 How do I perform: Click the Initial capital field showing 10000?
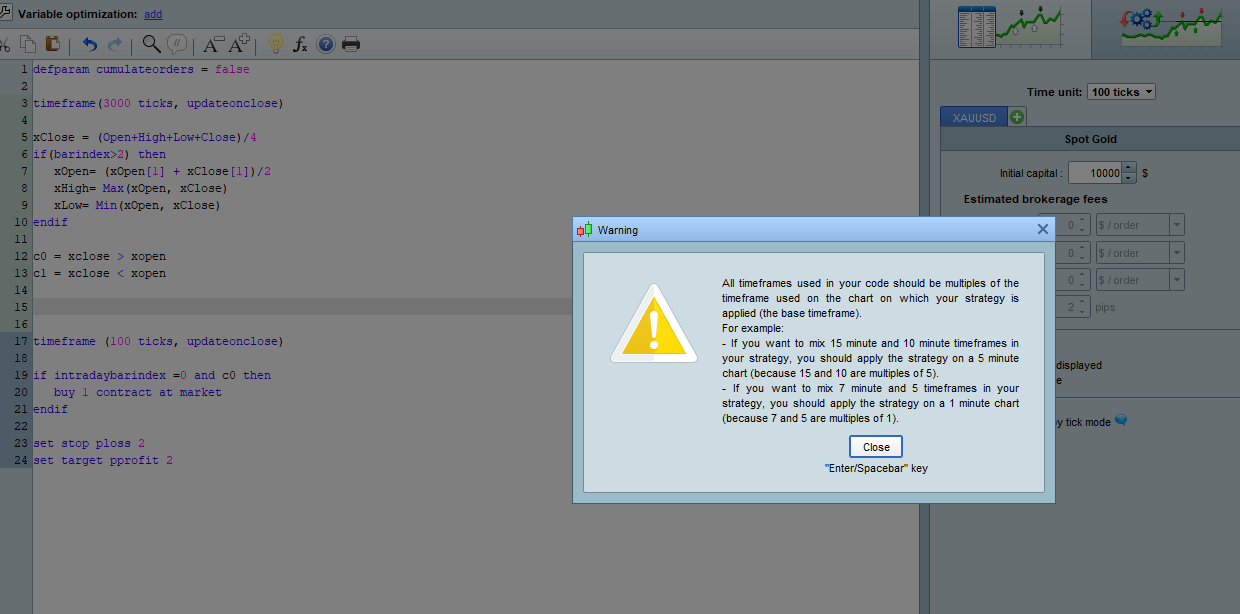click(1095, 173)
